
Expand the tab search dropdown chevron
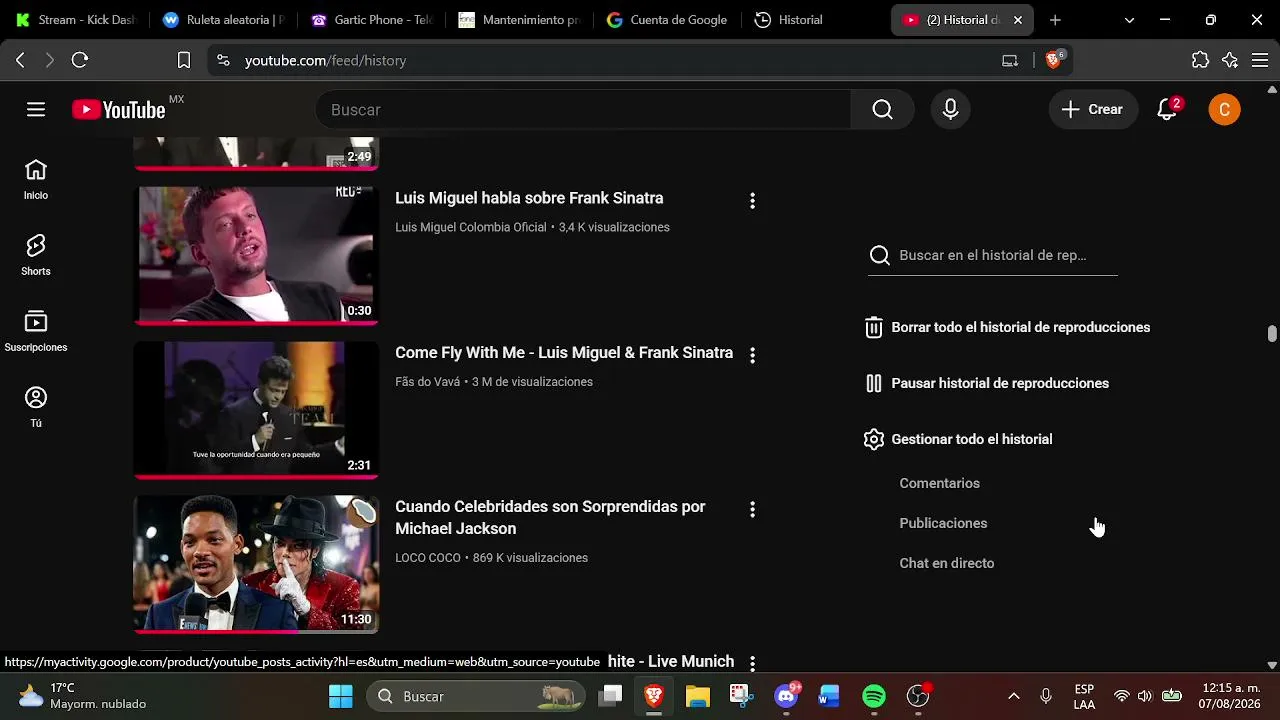point(1129,20)
